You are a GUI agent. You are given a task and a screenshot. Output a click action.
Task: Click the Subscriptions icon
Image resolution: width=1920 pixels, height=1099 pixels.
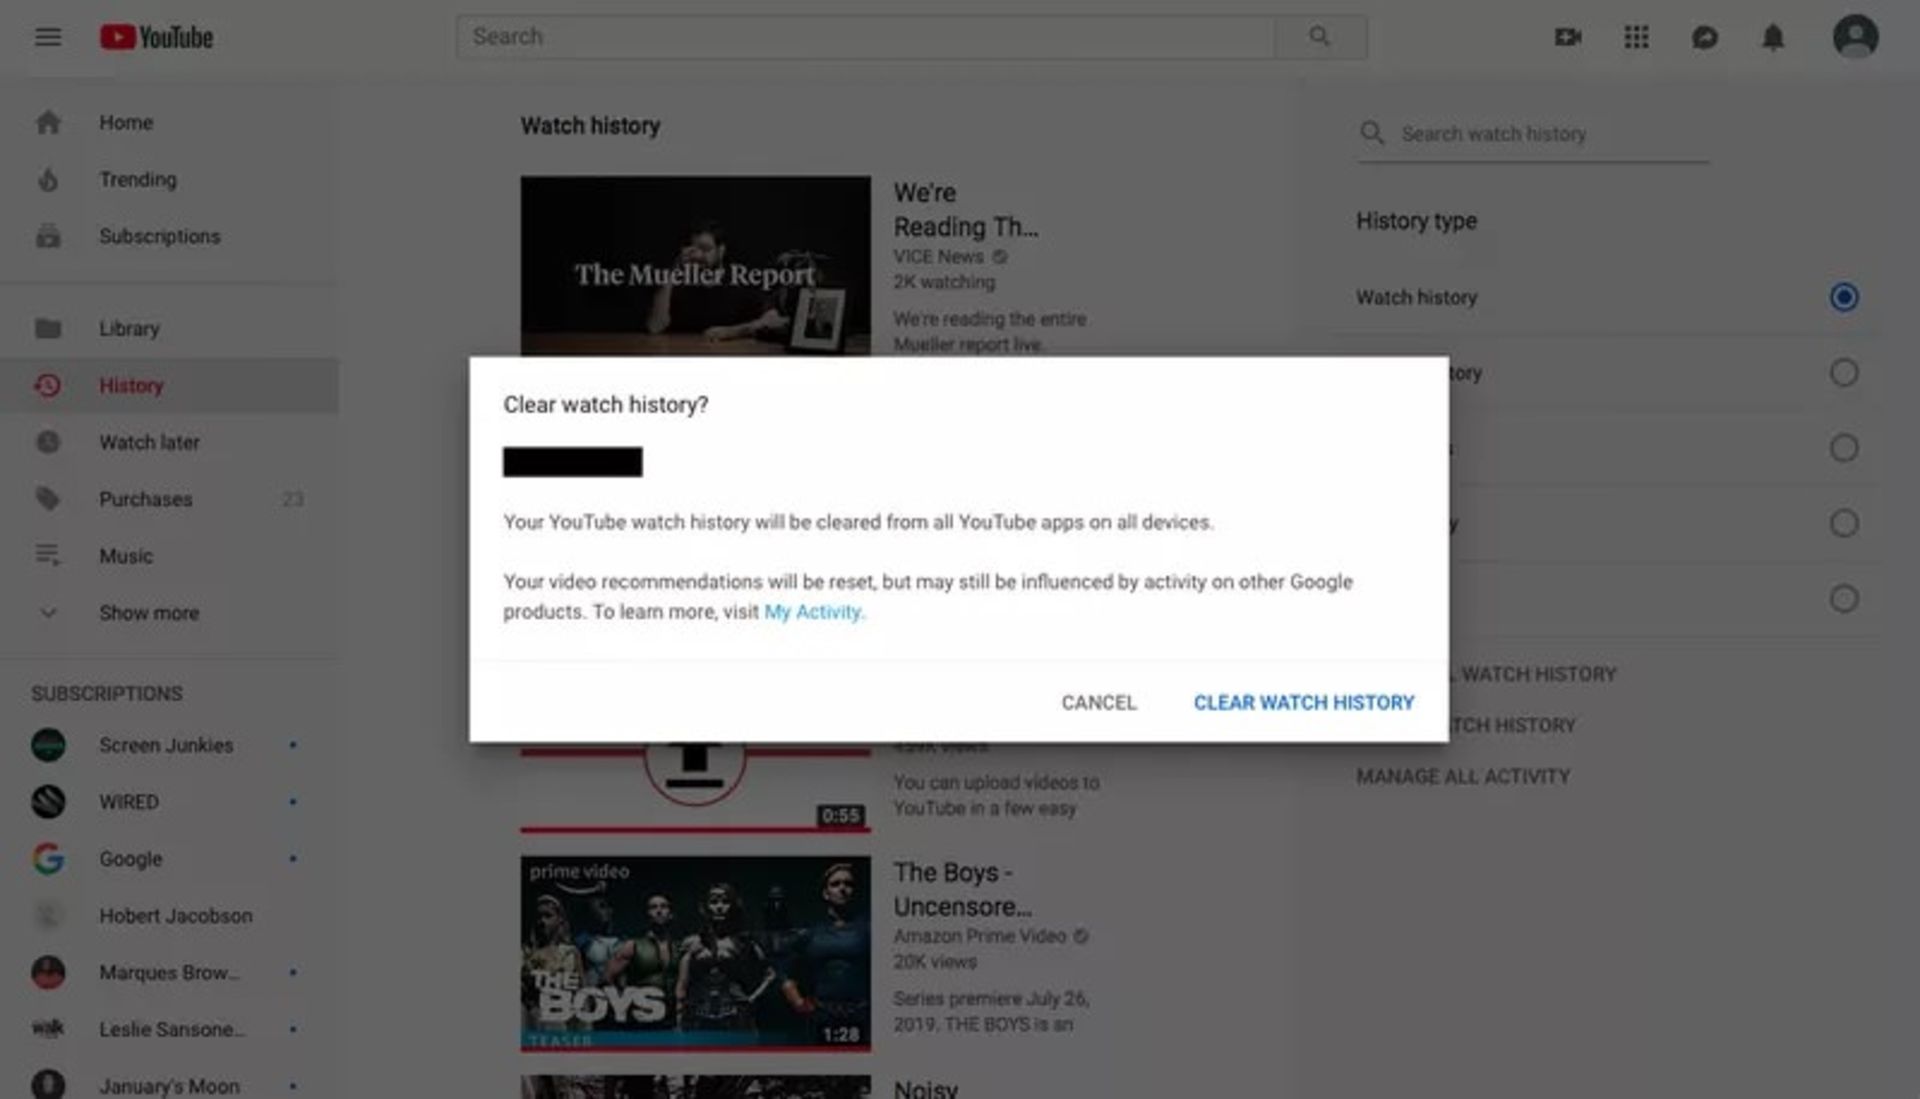[x=46, y=236]
